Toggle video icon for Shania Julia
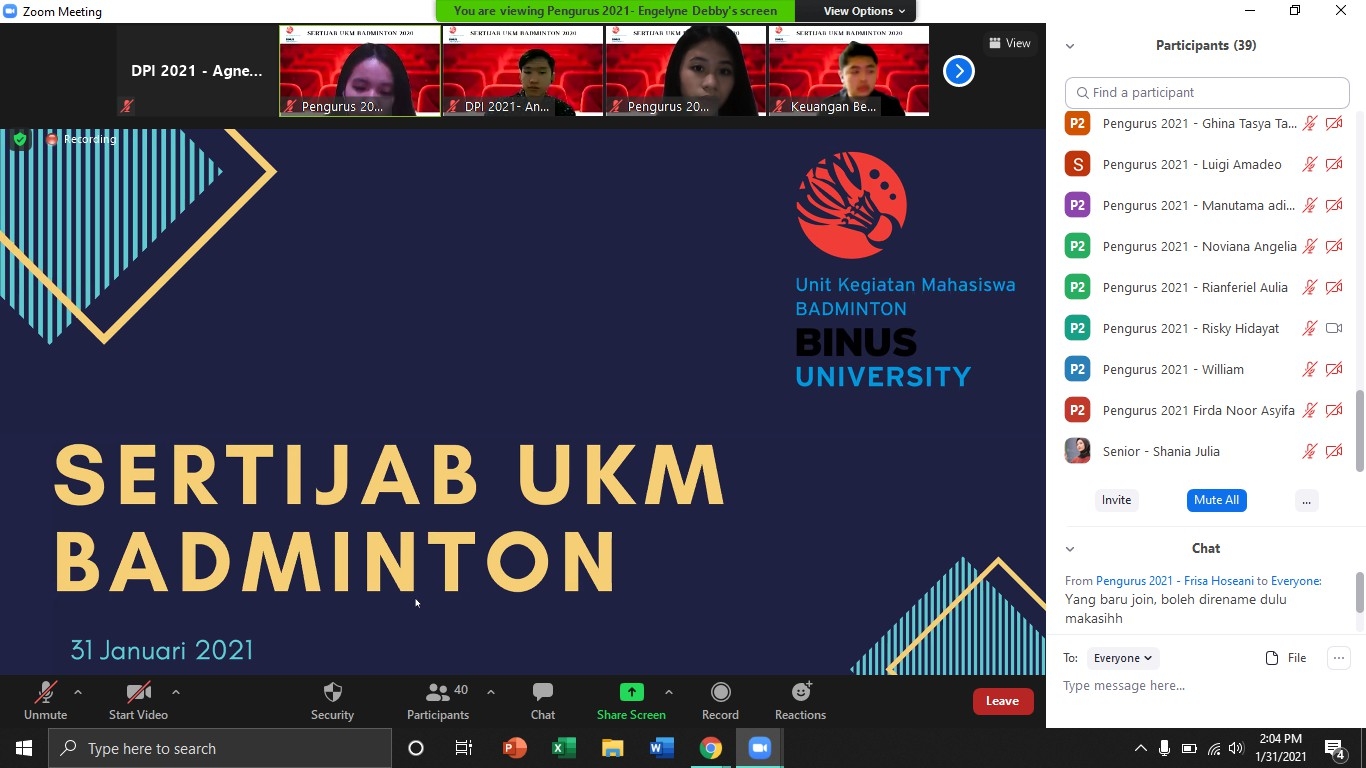Image resolution: width=1366 pixels, height=768 pixels. [1334, 452]
